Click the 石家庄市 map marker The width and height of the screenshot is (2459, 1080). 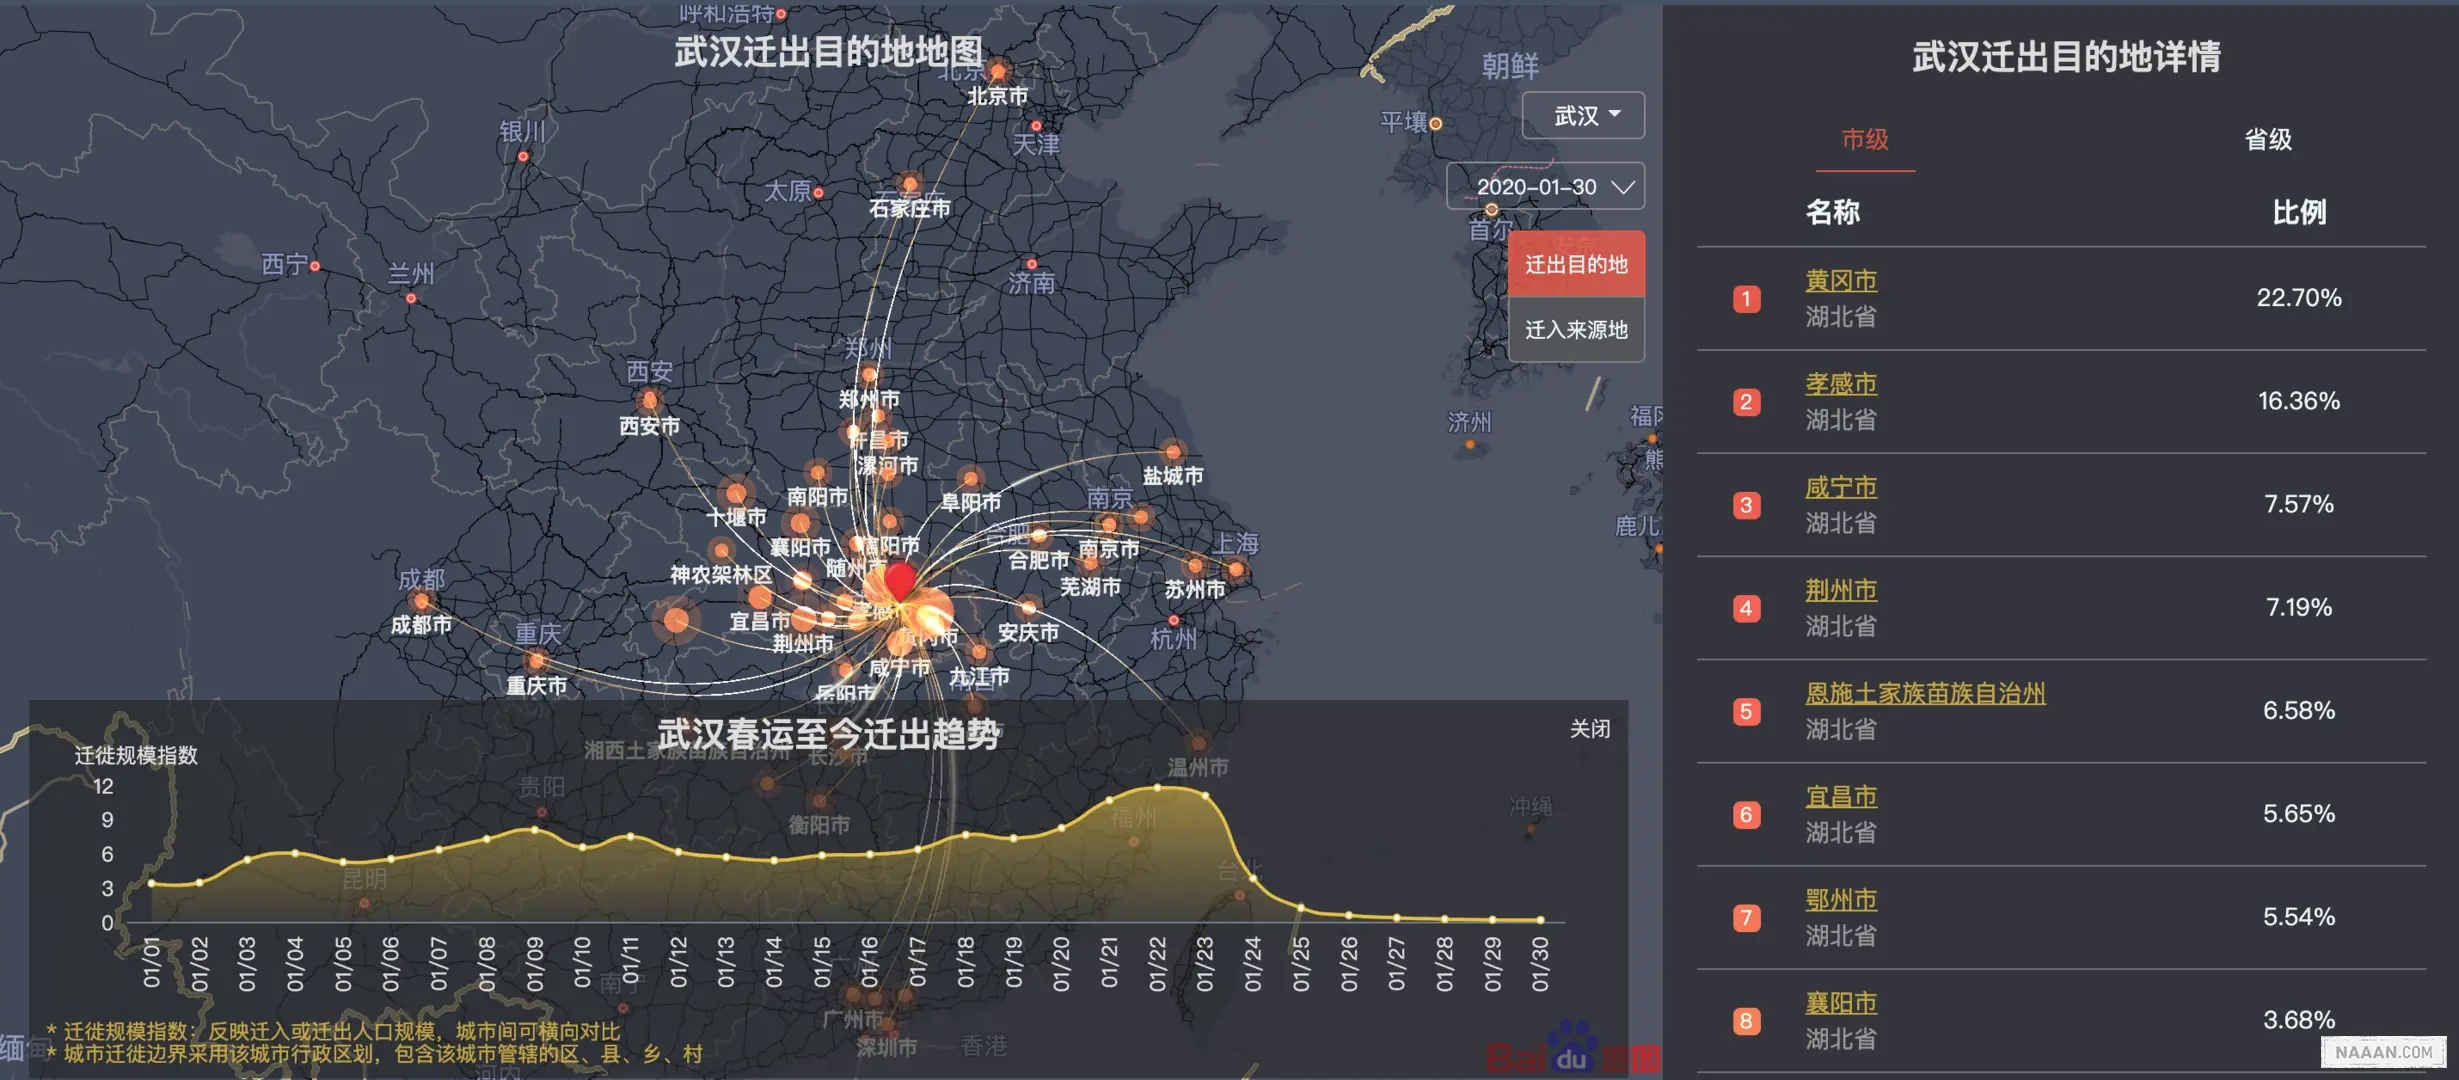click(910, 184)
